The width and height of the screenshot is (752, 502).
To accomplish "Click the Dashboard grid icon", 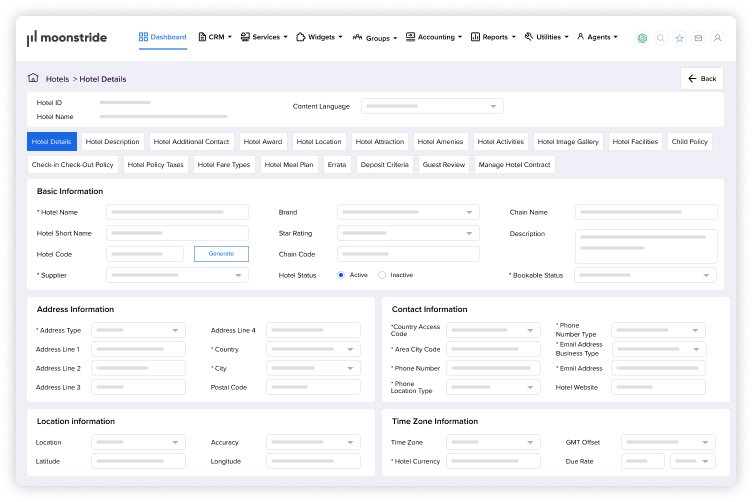I will pyautogui.click(x=144, y=37).
